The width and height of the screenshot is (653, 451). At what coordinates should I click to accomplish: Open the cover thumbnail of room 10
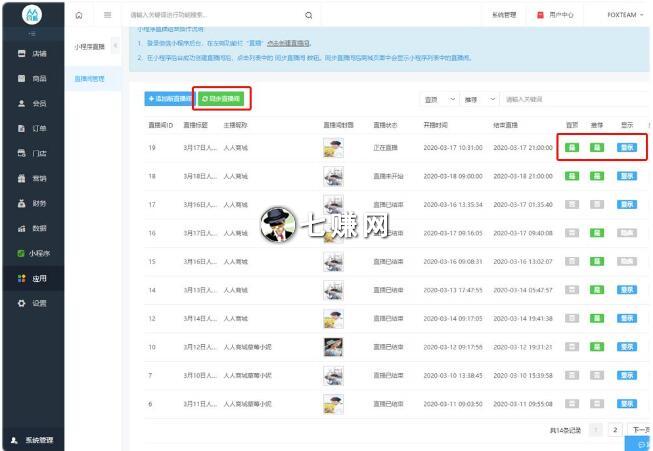click(x=333, y=347)
